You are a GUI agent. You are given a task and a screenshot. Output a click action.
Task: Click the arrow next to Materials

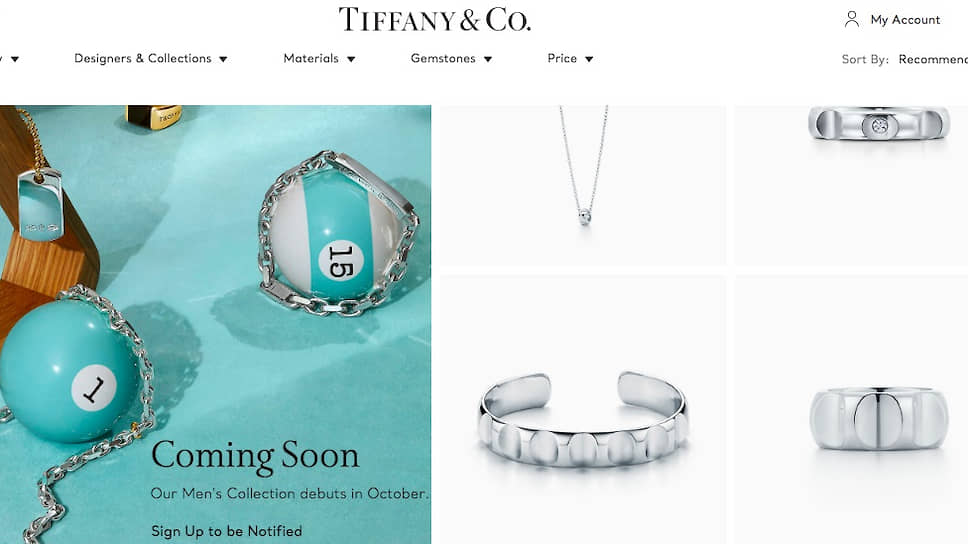click(351, 59)
